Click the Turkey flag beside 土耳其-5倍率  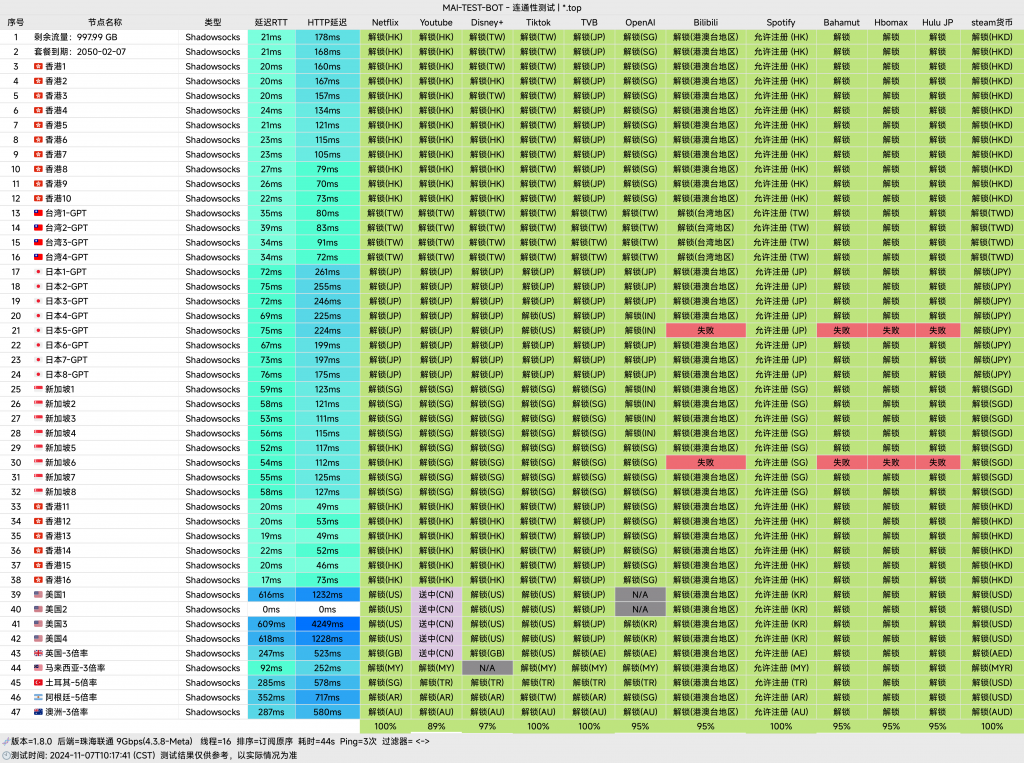point(38,683)
